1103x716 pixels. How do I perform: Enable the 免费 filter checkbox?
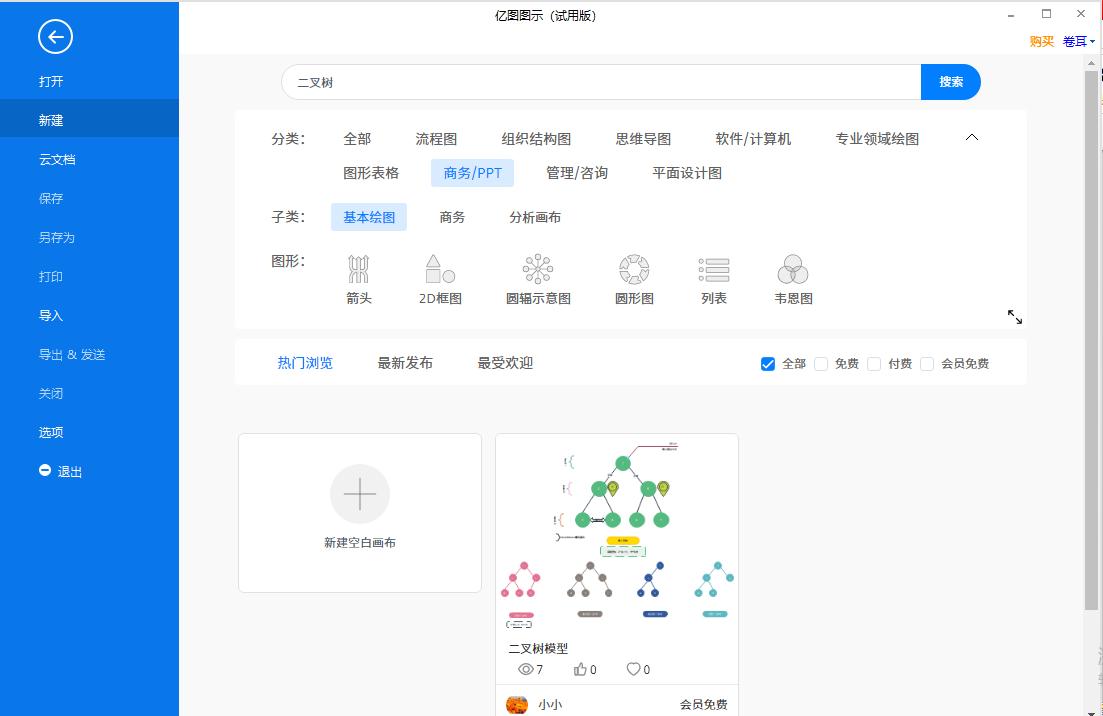click(820, 364)
